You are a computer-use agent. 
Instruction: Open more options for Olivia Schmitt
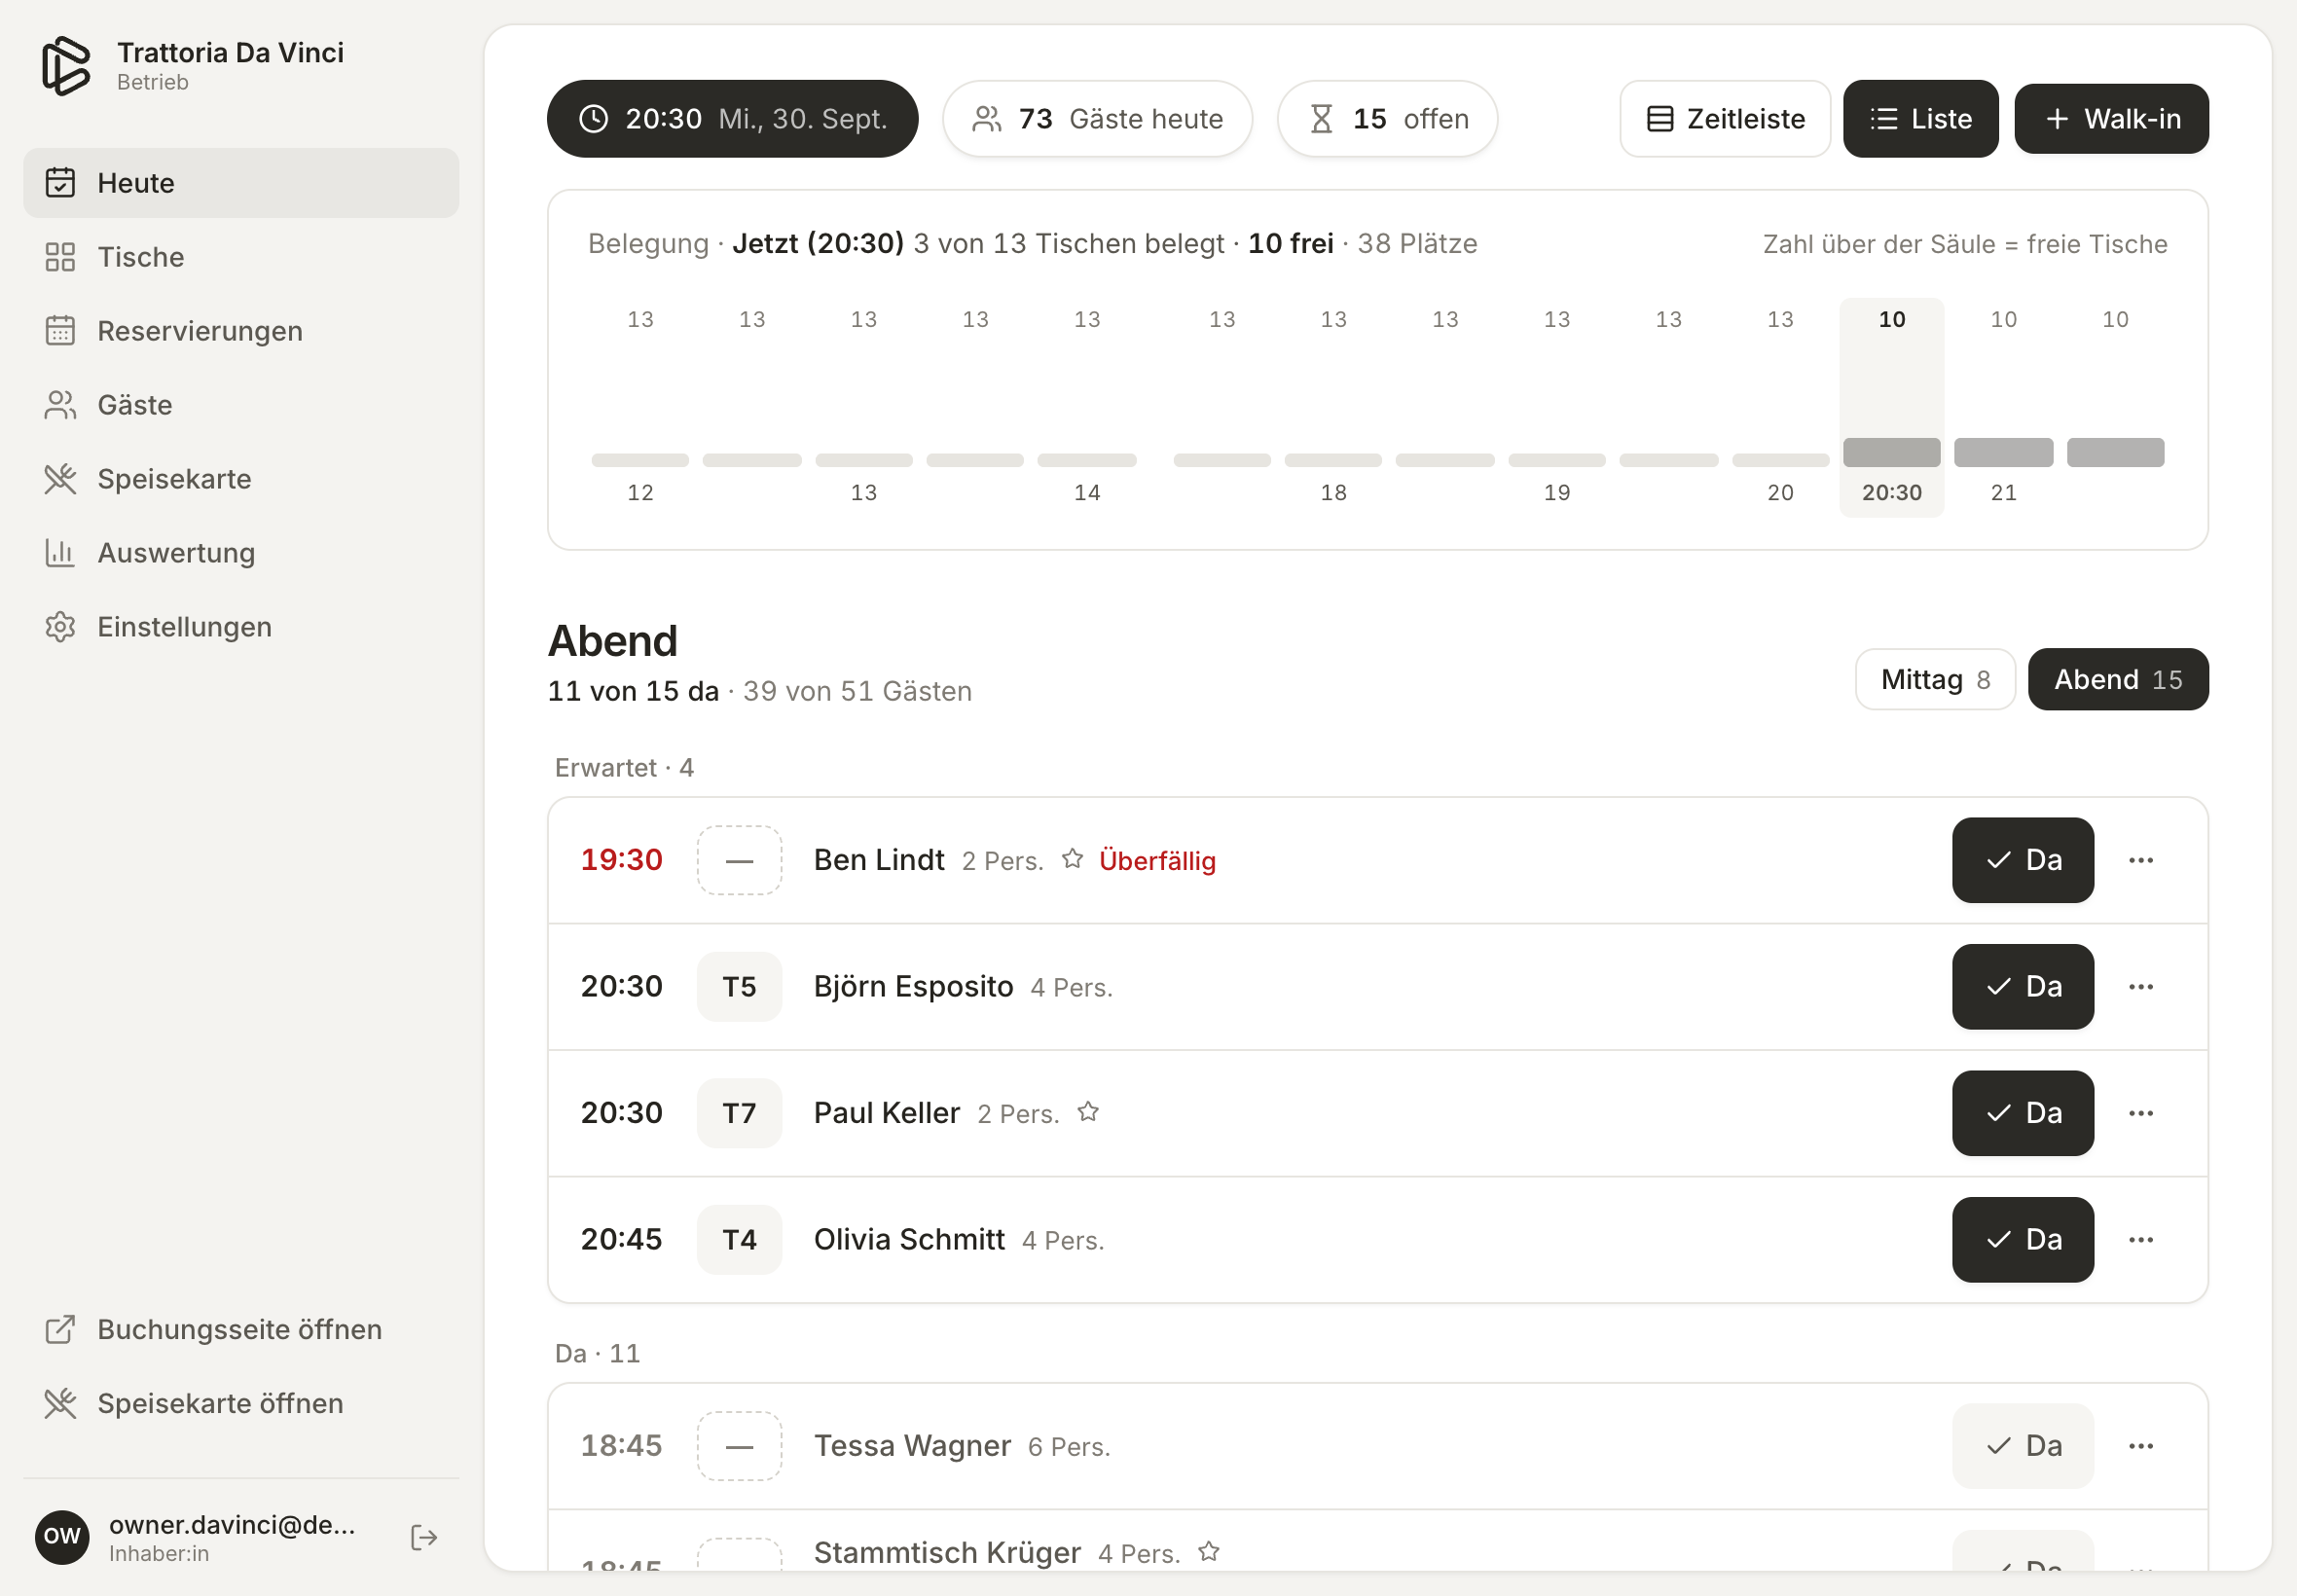point(2141,1240)
